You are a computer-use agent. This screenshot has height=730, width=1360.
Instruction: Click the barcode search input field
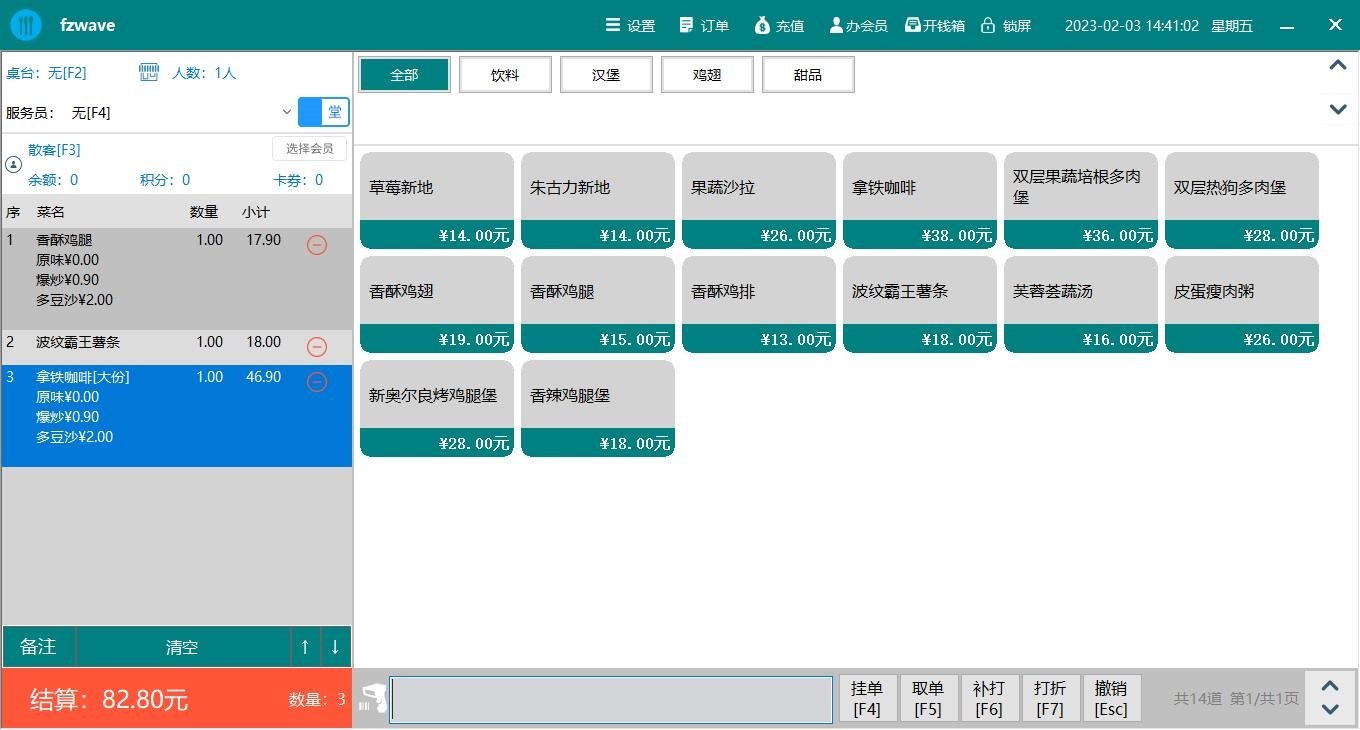coord(611,699)
